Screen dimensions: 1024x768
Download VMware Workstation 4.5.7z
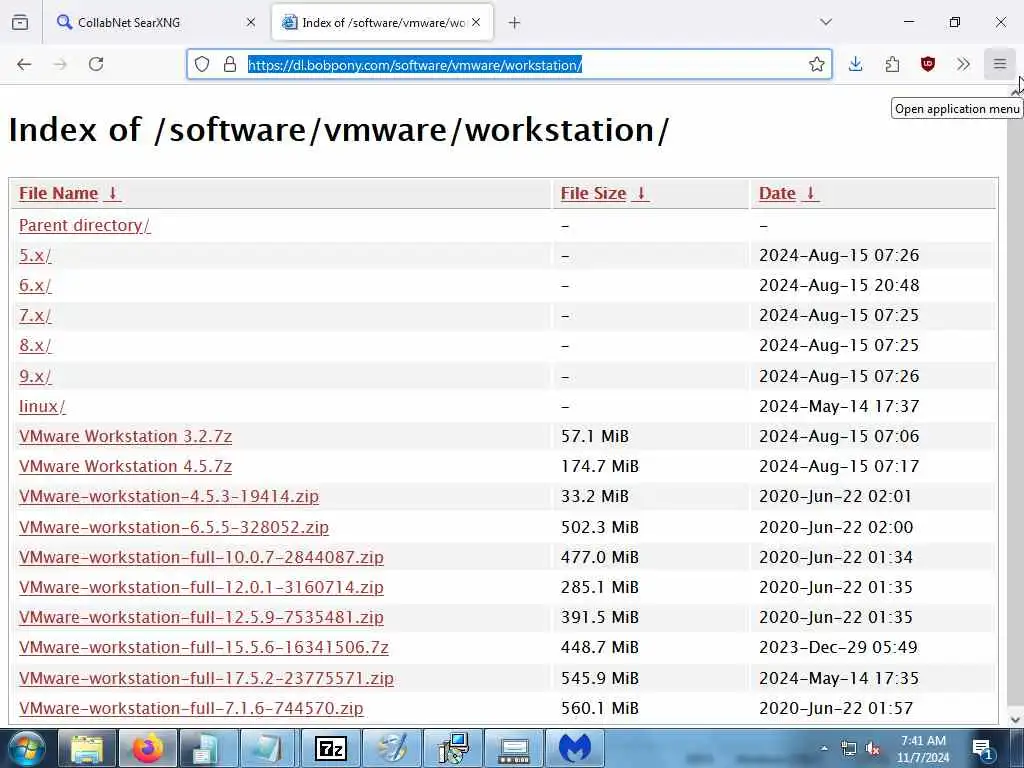click(125, 466)
